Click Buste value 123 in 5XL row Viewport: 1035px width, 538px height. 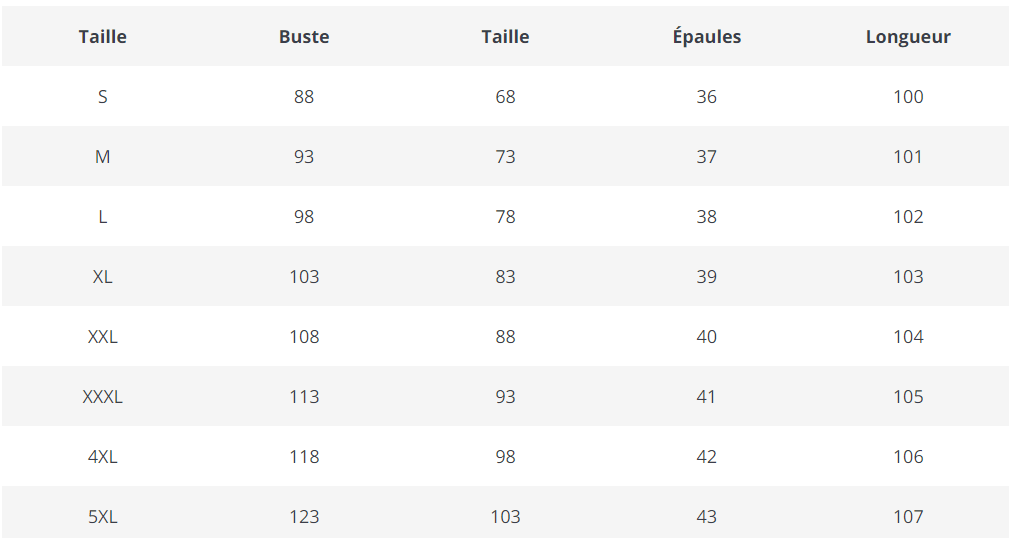[304, 517]
